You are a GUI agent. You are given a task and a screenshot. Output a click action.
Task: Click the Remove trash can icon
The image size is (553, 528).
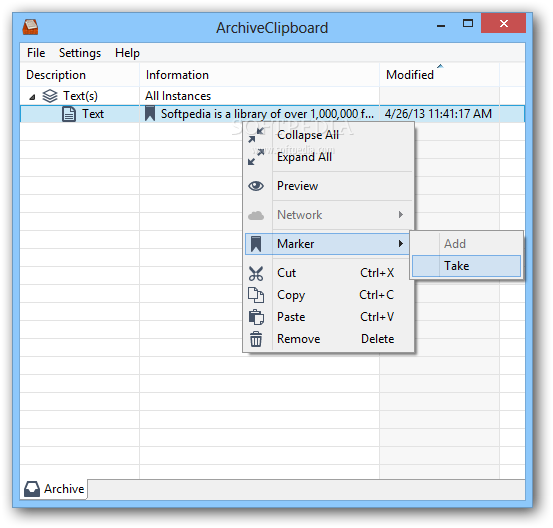(256, 339)
